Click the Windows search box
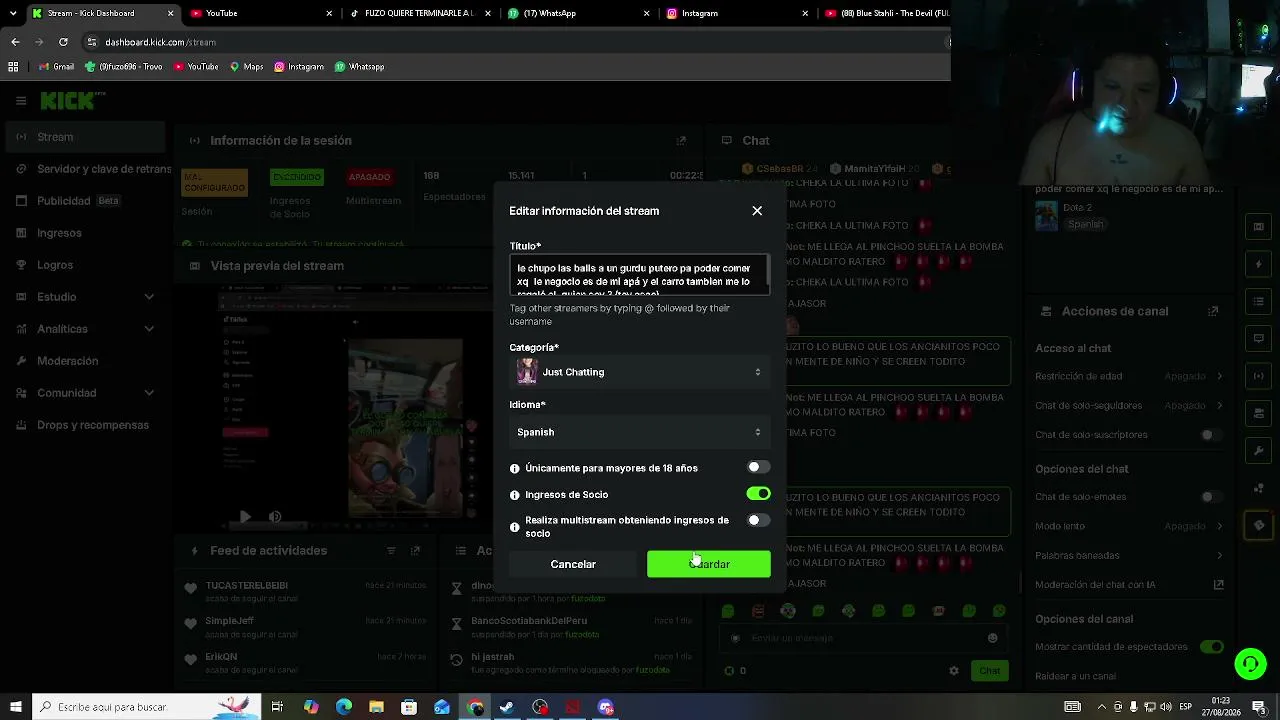 click(x=146, y=707)
